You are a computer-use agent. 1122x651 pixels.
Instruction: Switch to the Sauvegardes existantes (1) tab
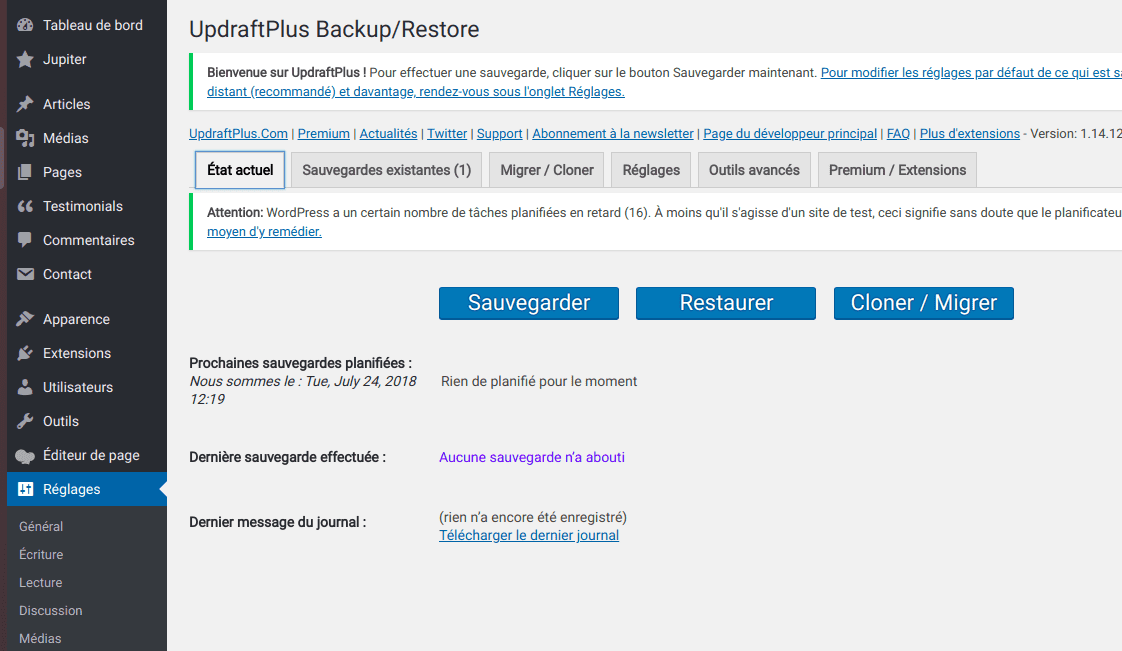click(386, 170)
